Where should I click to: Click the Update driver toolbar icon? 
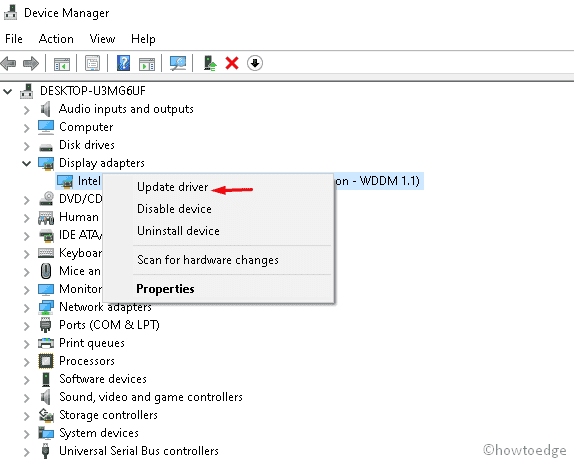click(210, 63)
